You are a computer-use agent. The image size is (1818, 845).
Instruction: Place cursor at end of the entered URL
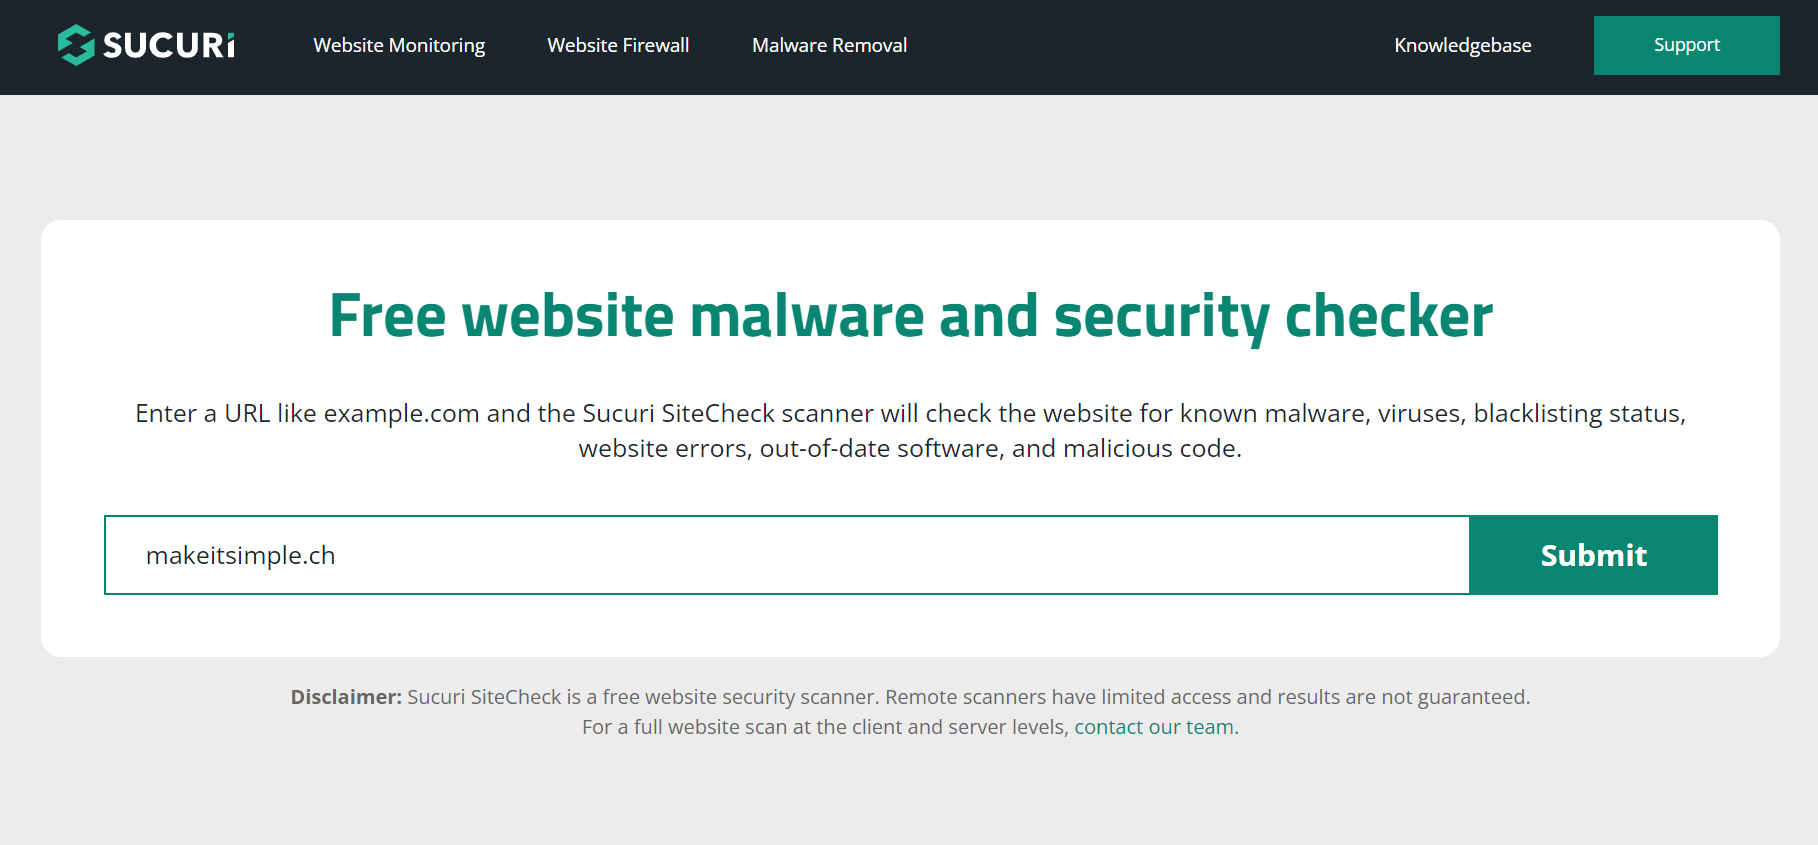(337, 555)
